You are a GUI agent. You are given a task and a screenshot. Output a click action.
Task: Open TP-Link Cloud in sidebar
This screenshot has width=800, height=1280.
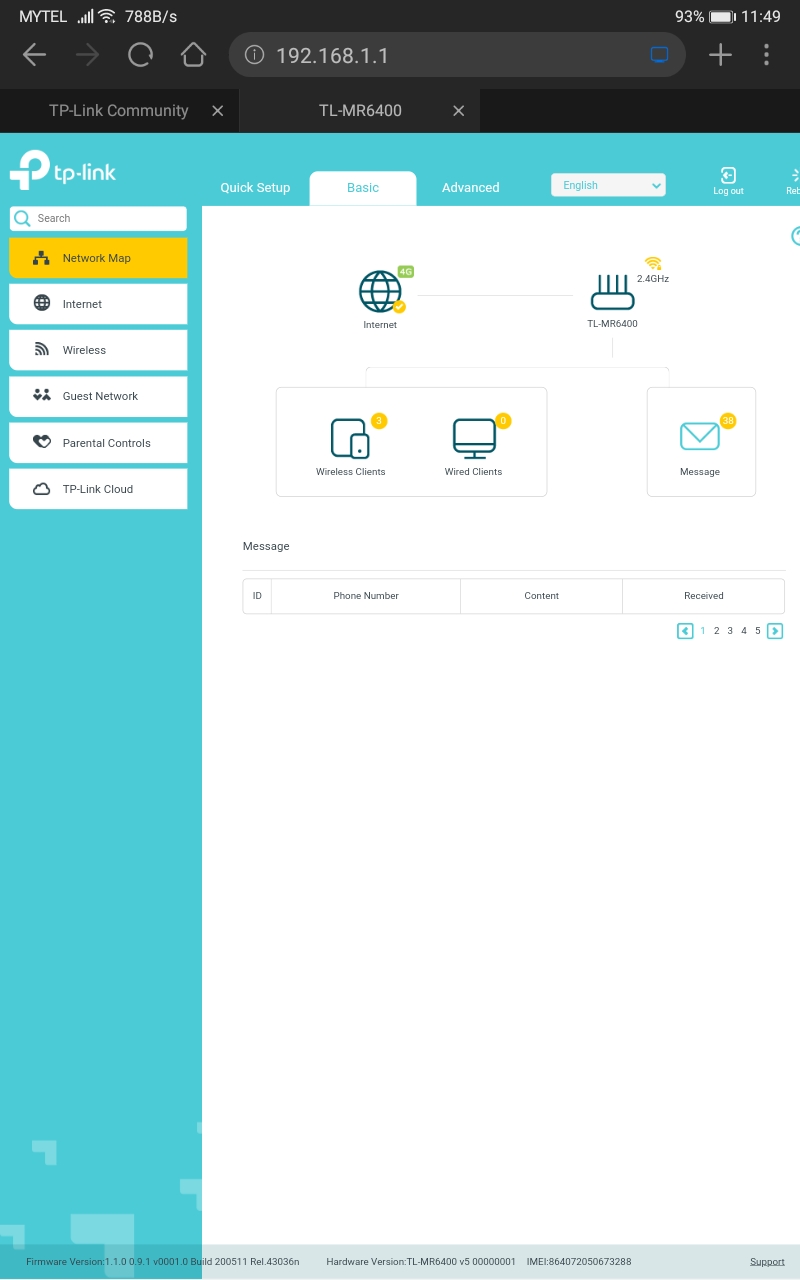(x=98, y=489)
